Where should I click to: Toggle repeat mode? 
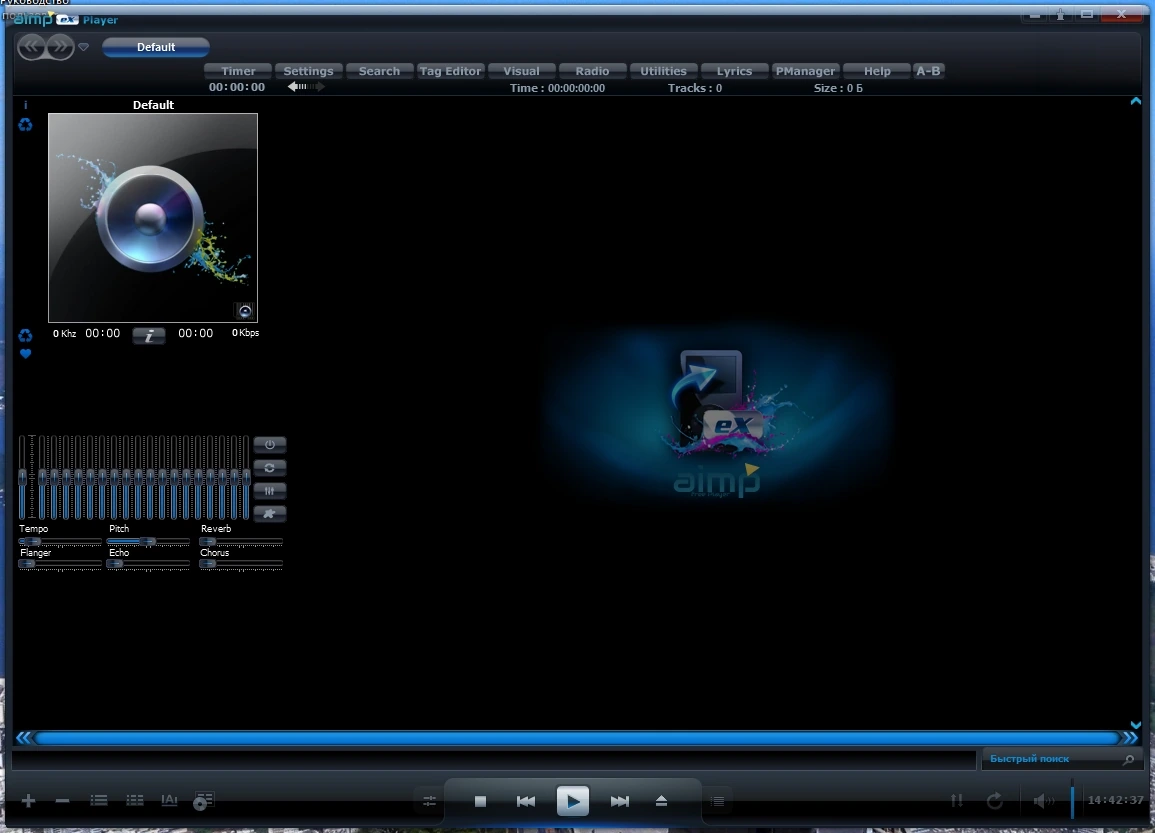coord(994,801)
